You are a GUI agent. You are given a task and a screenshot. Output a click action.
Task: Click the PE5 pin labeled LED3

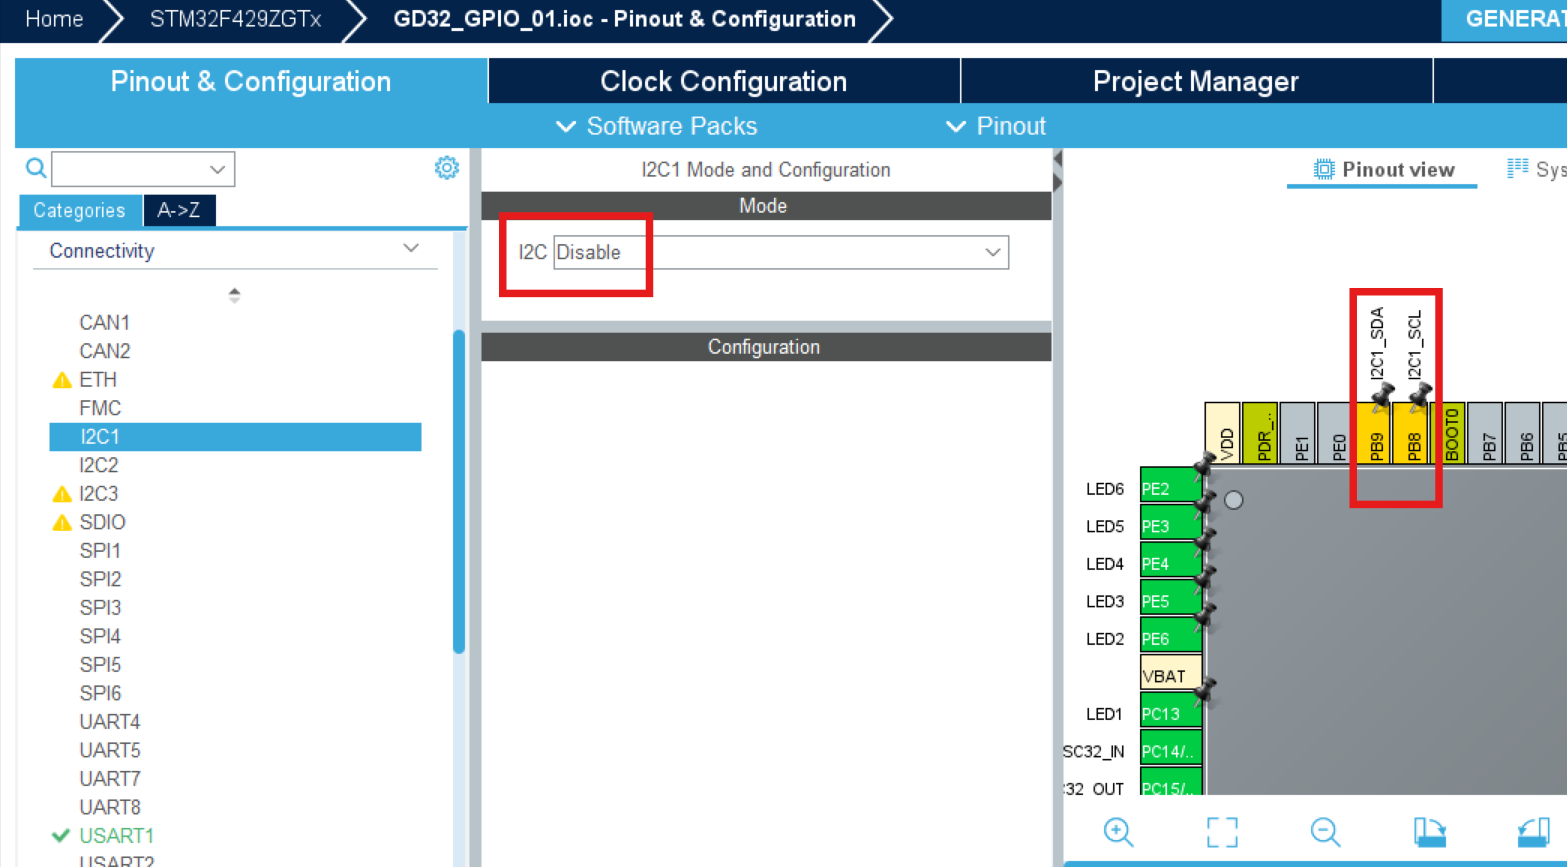(1171, 600)
